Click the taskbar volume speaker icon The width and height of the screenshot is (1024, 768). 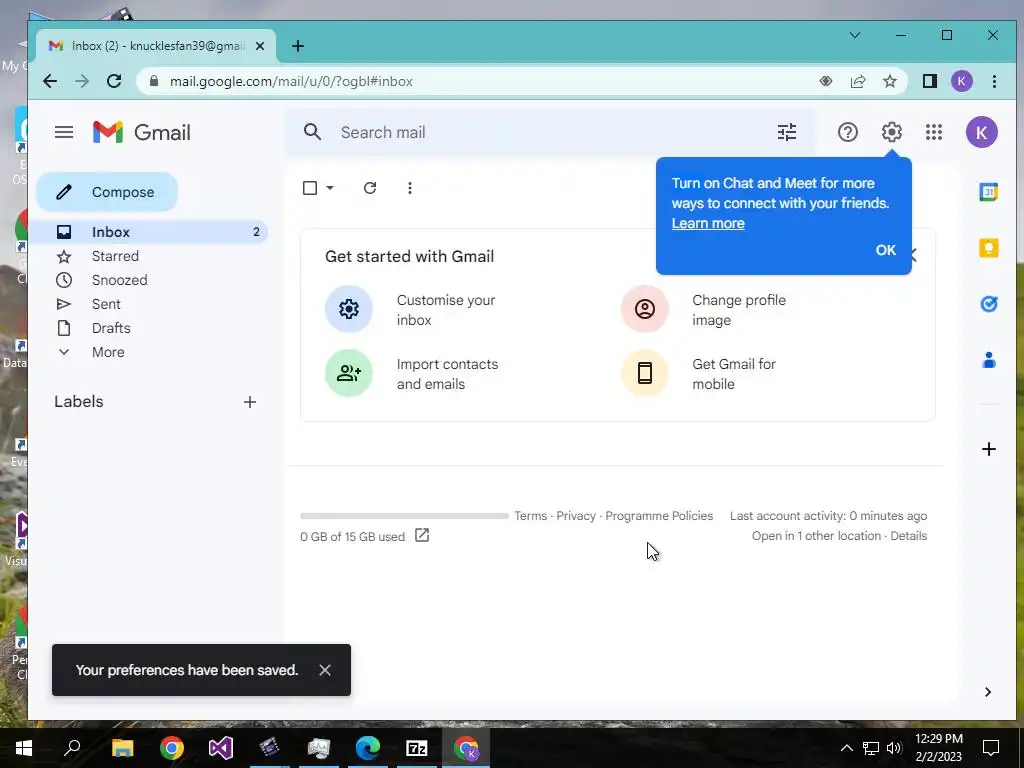point(894,748)
